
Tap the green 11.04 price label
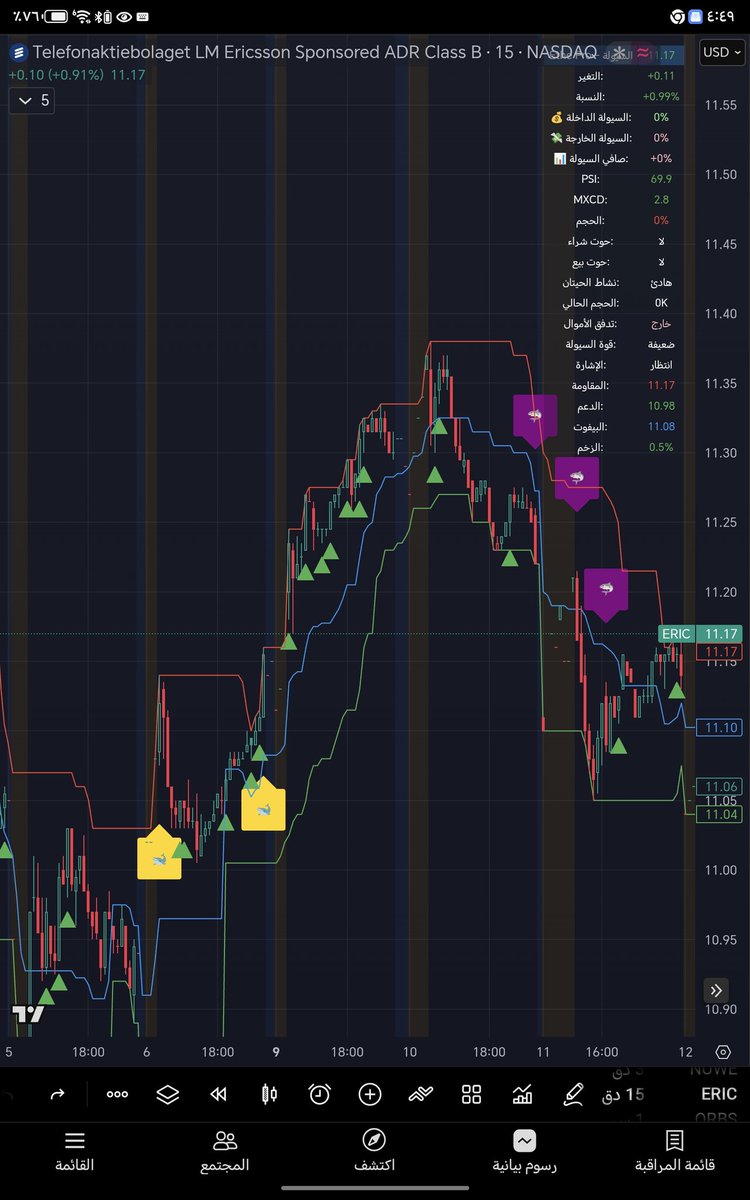721,815
